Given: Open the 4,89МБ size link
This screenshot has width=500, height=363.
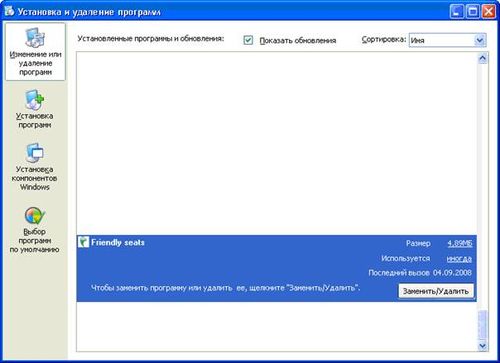Looking at the screenshot, I should pos(460,243).
